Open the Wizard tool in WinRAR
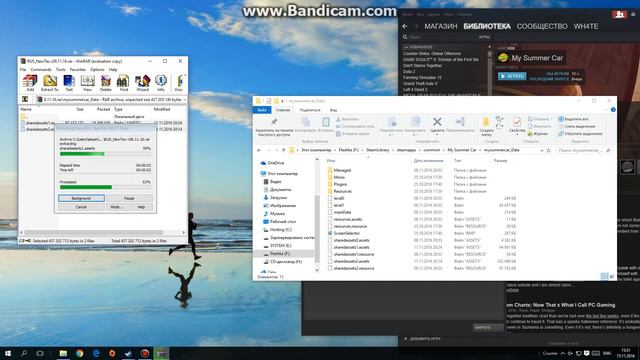 pos(142,83)
